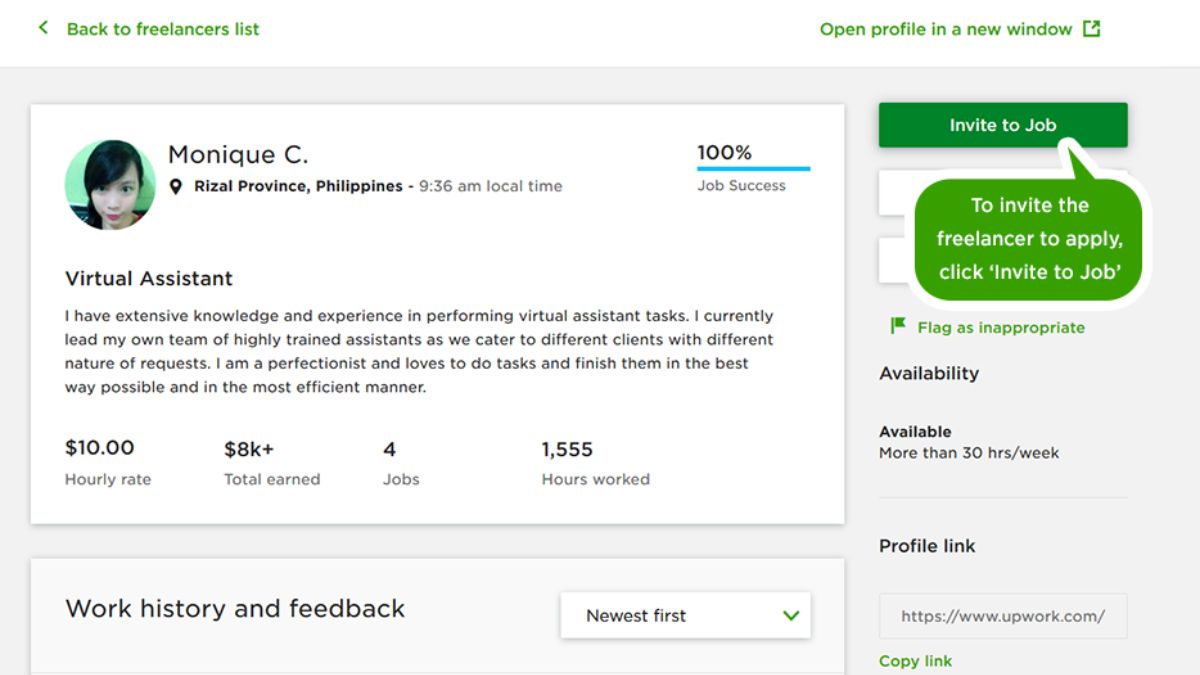1200x675 pixels.
Task: Dismiss the 'Invite to Job' tooltip bubble
Action: point(1029,235)
